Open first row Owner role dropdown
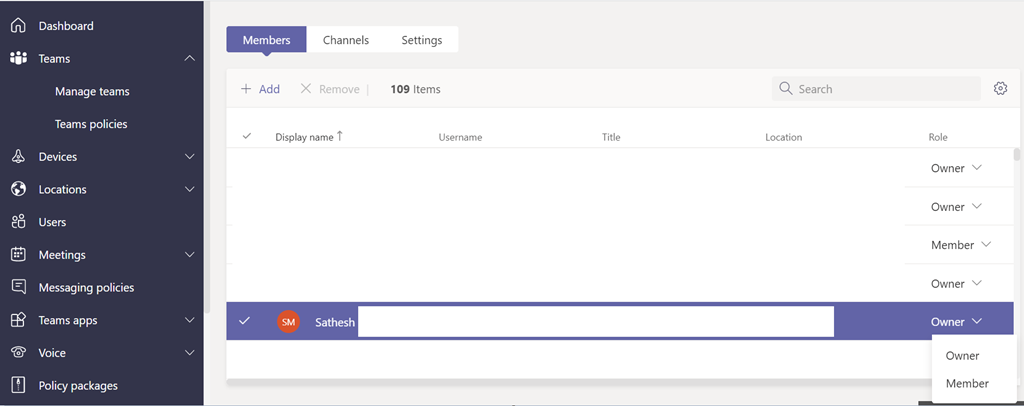The height and width of the screenshot is (406, 1024). pos(956,168)
